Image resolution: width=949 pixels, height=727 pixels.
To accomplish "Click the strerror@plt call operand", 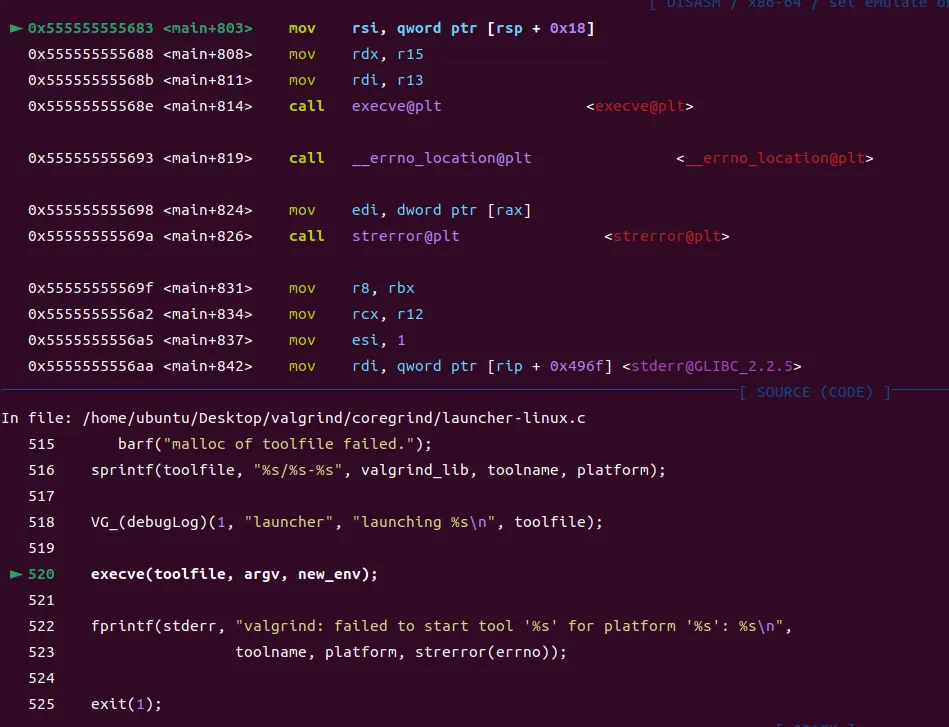I will tap(405, 236).
